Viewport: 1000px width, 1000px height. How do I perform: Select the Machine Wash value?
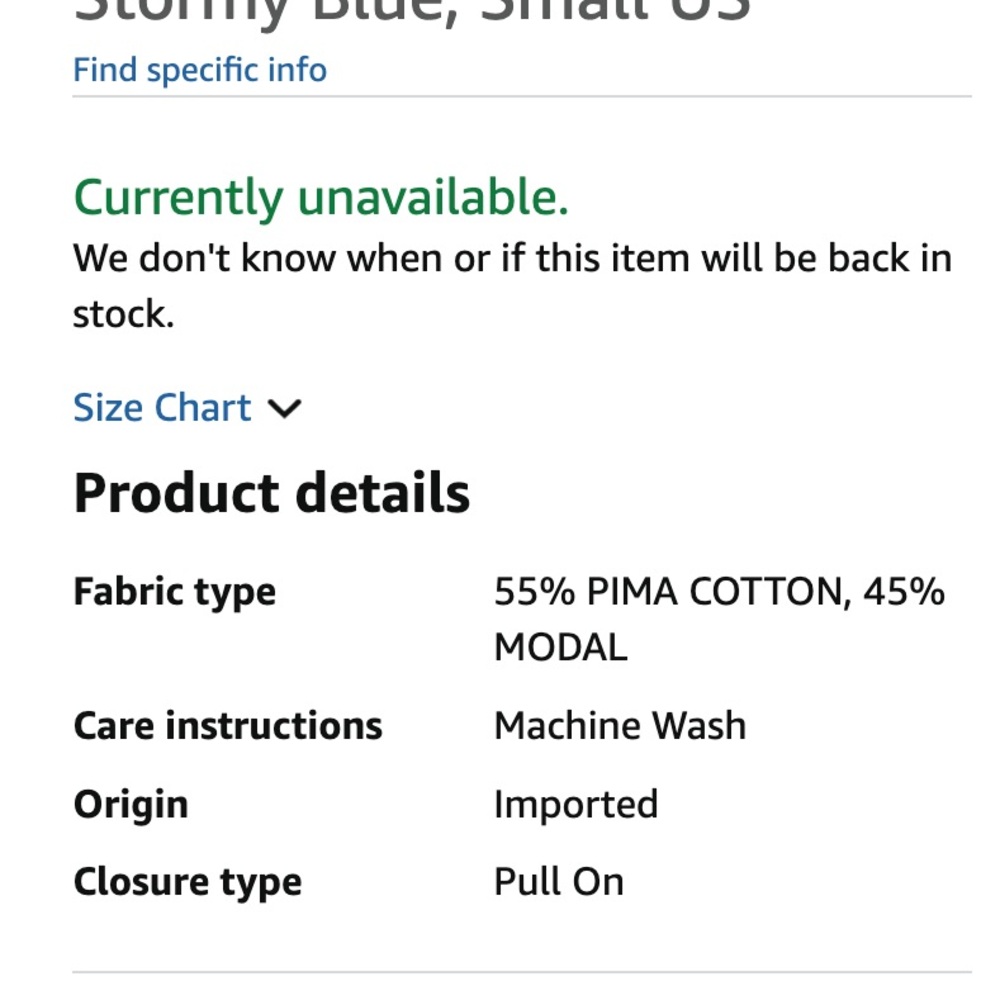[620, 725]
